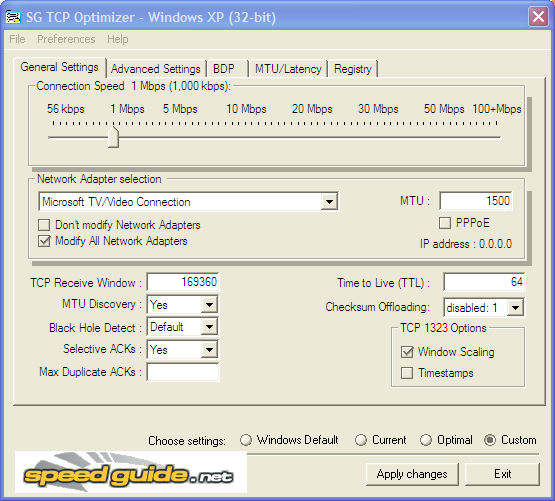Switch to the General Settings tab

point(59,67)
